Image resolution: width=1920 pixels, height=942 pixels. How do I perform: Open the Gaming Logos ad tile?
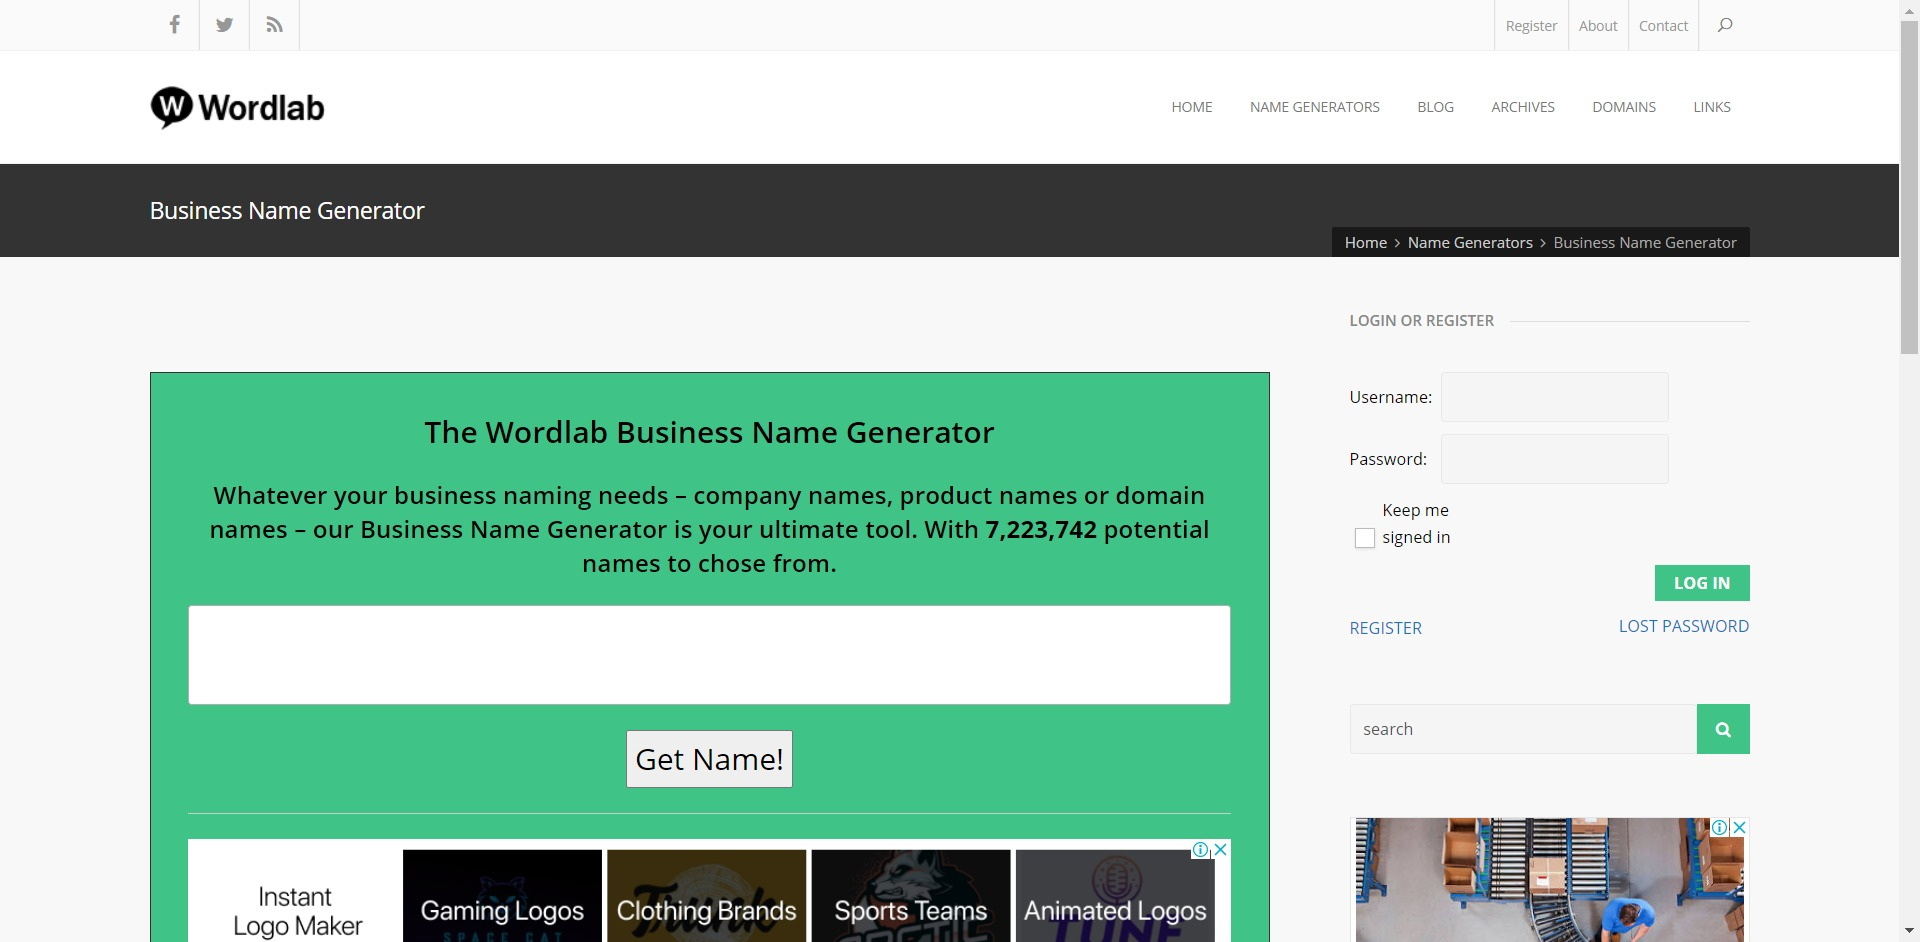click(x=502, y=896)
